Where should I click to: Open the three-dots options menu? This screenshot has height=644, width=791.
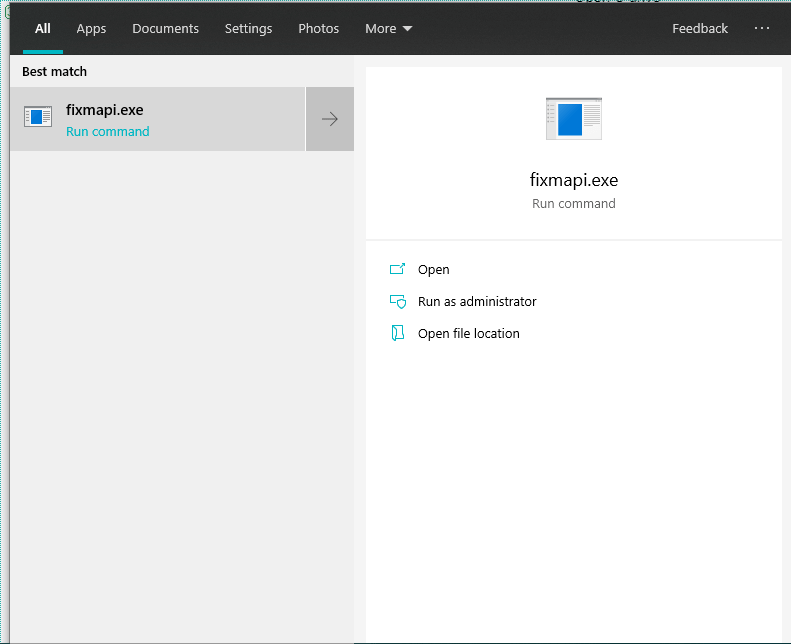click(x=762, y=28)
